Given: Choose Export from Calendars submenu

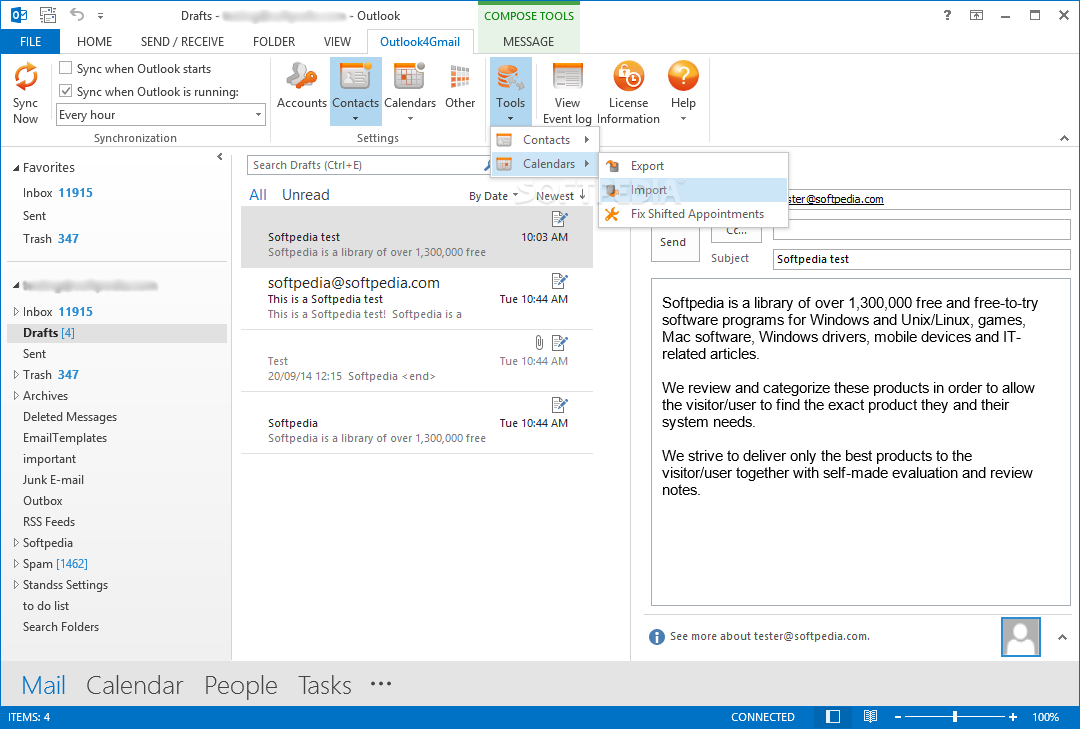Looking at the screenshot, I should [x=694, y=166].
